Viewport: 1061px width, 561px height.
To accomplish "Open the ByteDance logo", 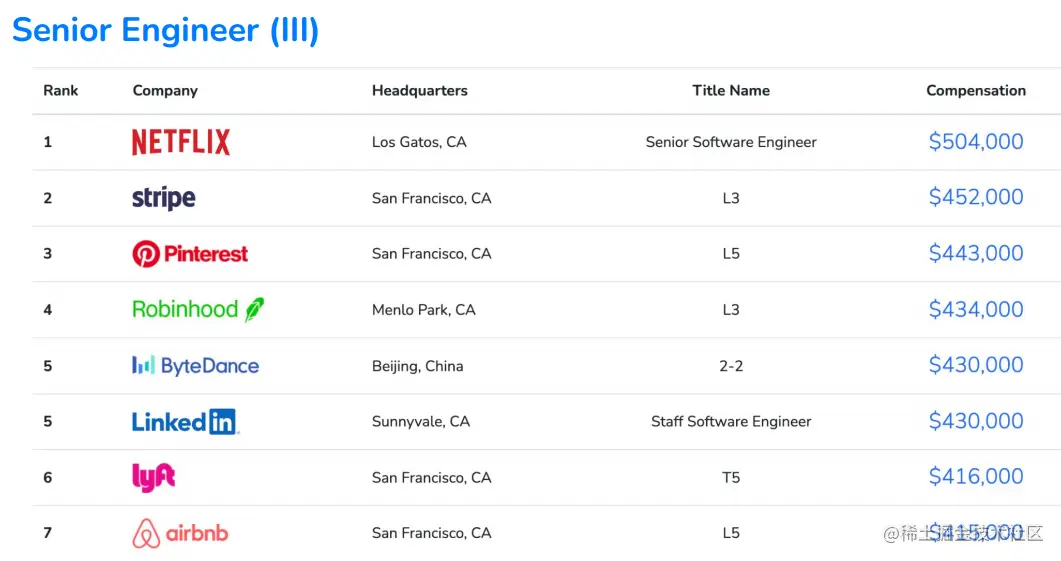I will tap(196, 366).
